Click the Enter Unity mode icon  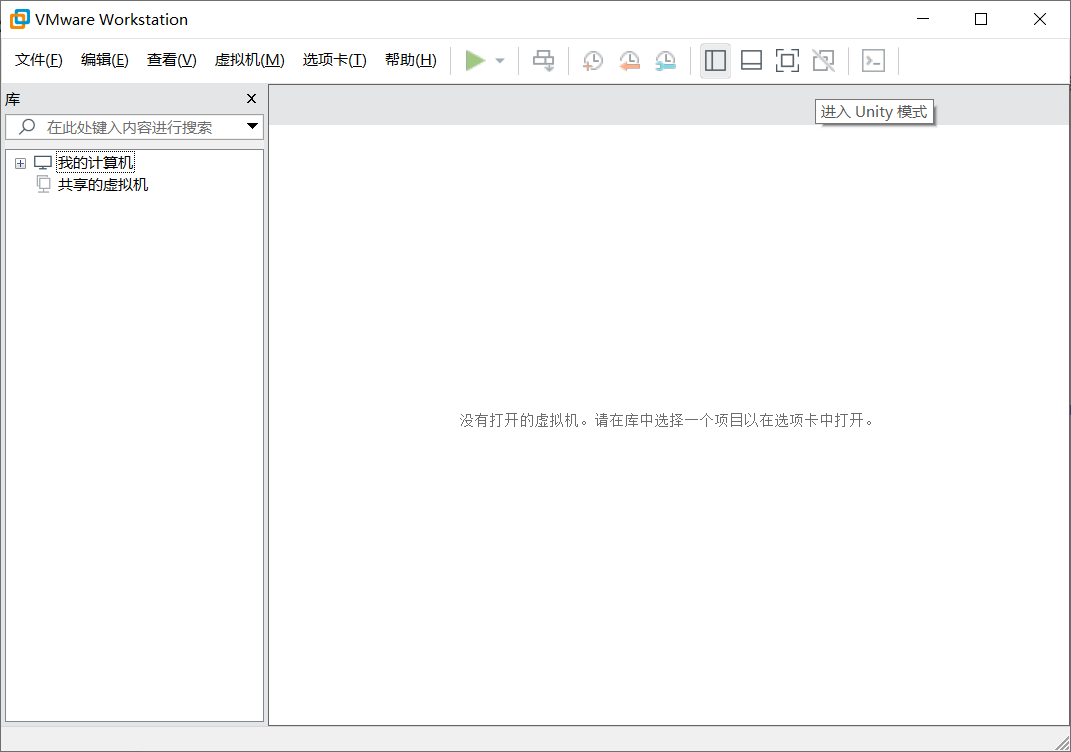pyautogui.click(x=824, y=61)
